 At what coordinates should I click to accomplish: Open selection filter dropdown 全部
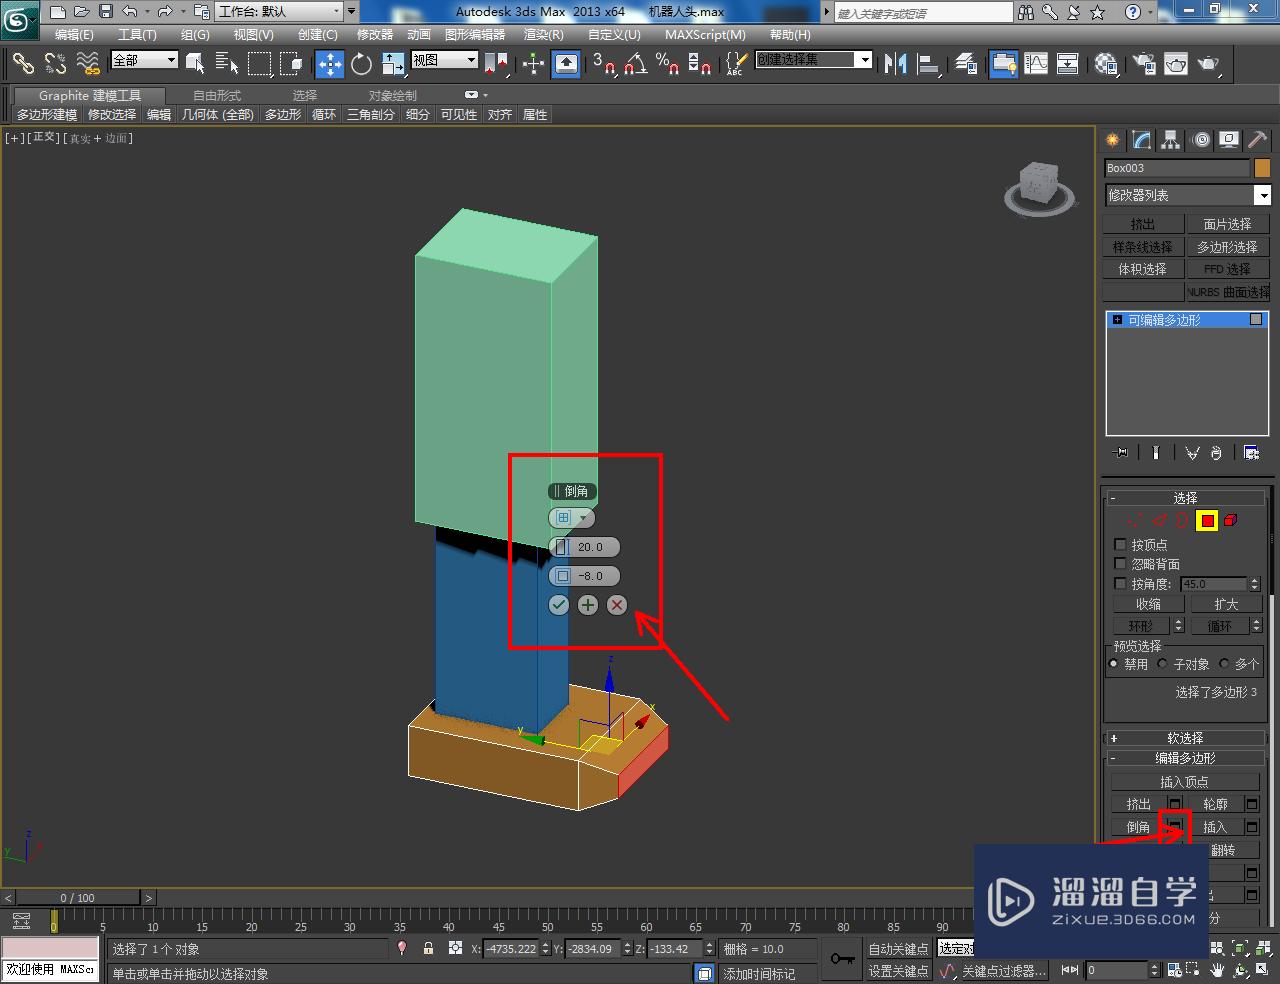coord(144,60)
